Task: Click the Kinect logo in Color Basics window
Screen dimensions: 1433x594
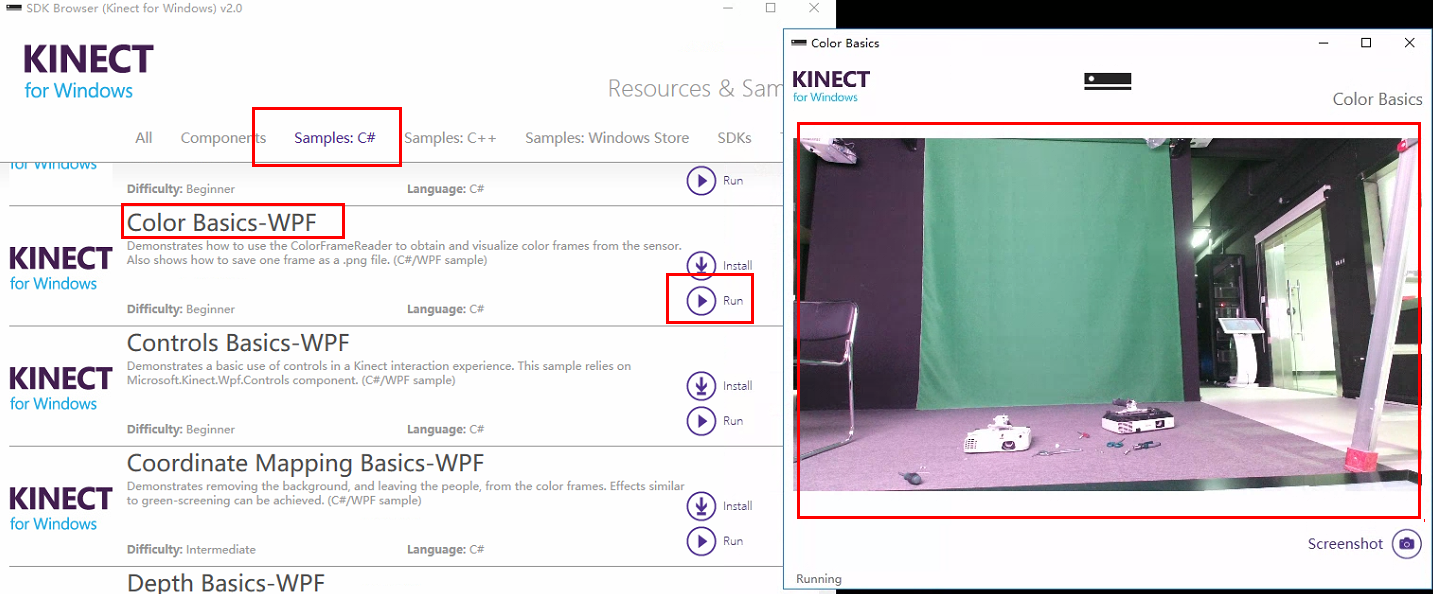Action: (830, 85)
